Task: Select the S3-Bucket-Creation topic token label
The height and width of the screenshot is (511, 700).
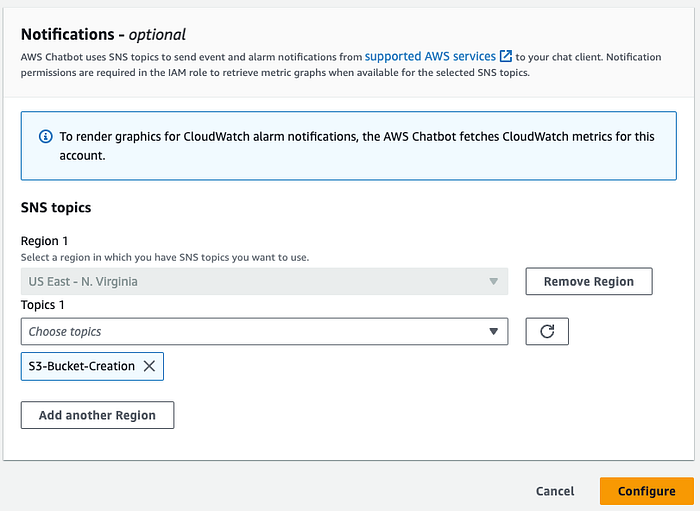Action: coord(82,366)
